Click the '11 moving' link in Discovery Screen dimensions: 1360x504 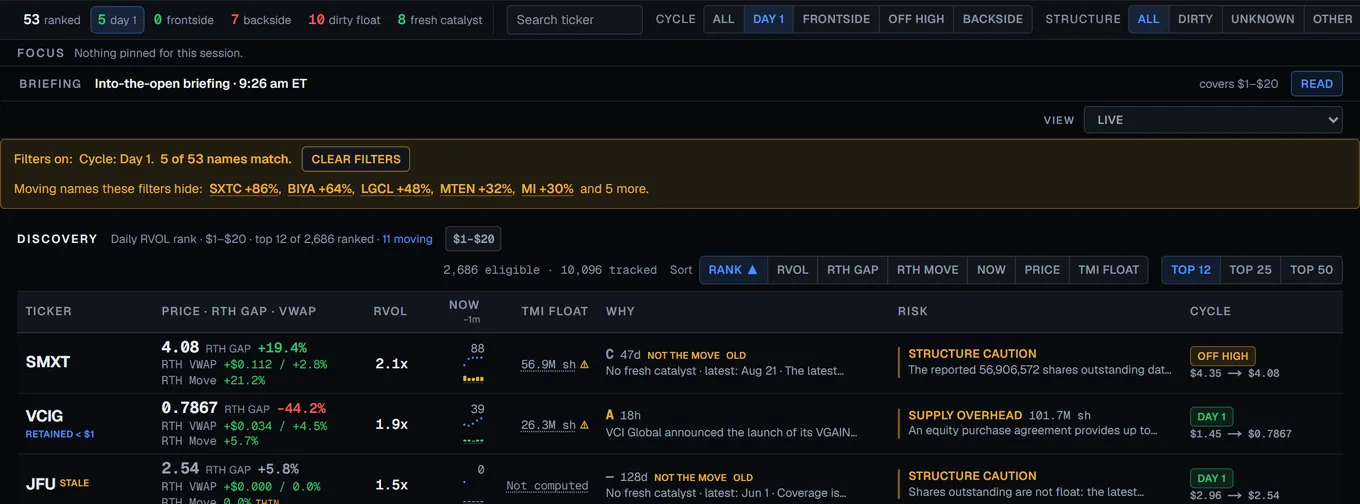tap(407, 239)
